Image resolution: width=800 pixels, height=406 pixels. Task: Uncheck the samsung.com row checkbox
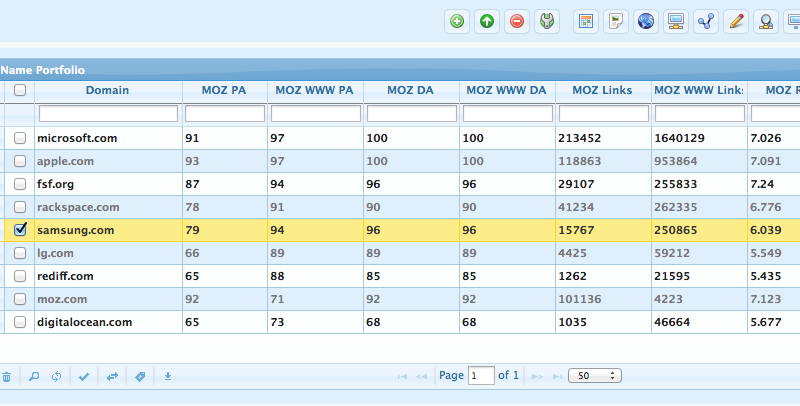20,230
